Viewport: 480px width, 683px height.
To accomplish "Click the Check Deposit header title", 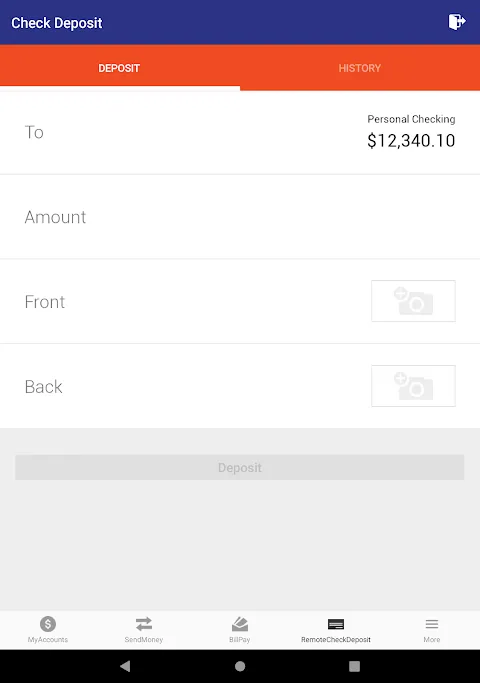I will click(57, 23).
